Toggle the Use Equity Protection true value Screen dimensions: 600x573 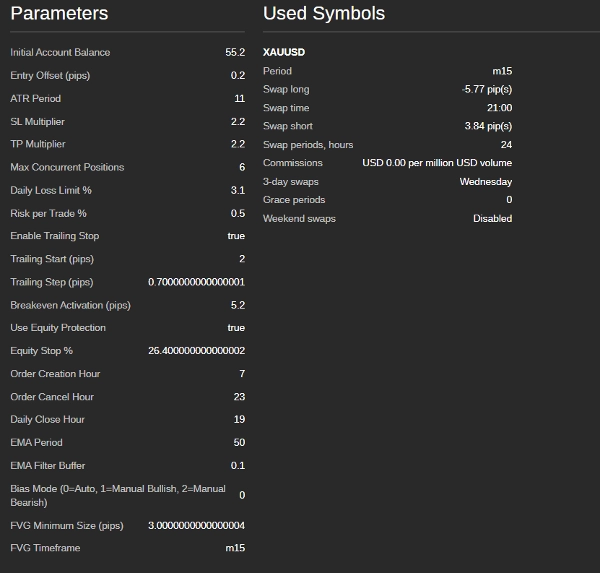[x=236, y=328]
